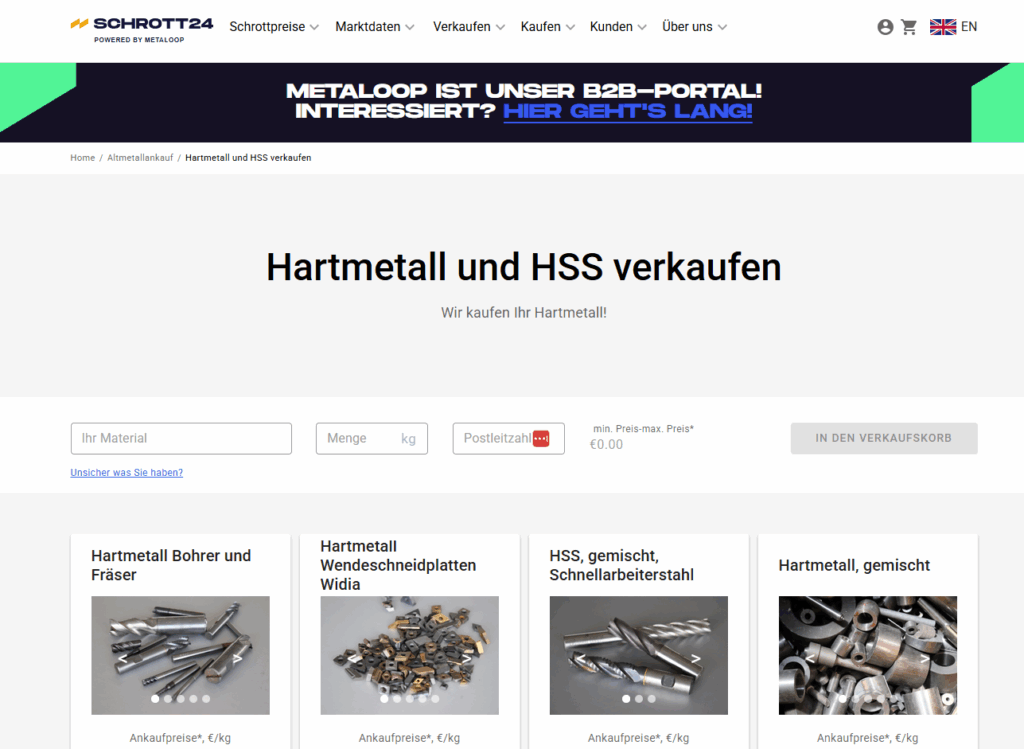Viewport: 1024px width, 749px height.
Task: Open the shopping cart icon
Action: 909,27
